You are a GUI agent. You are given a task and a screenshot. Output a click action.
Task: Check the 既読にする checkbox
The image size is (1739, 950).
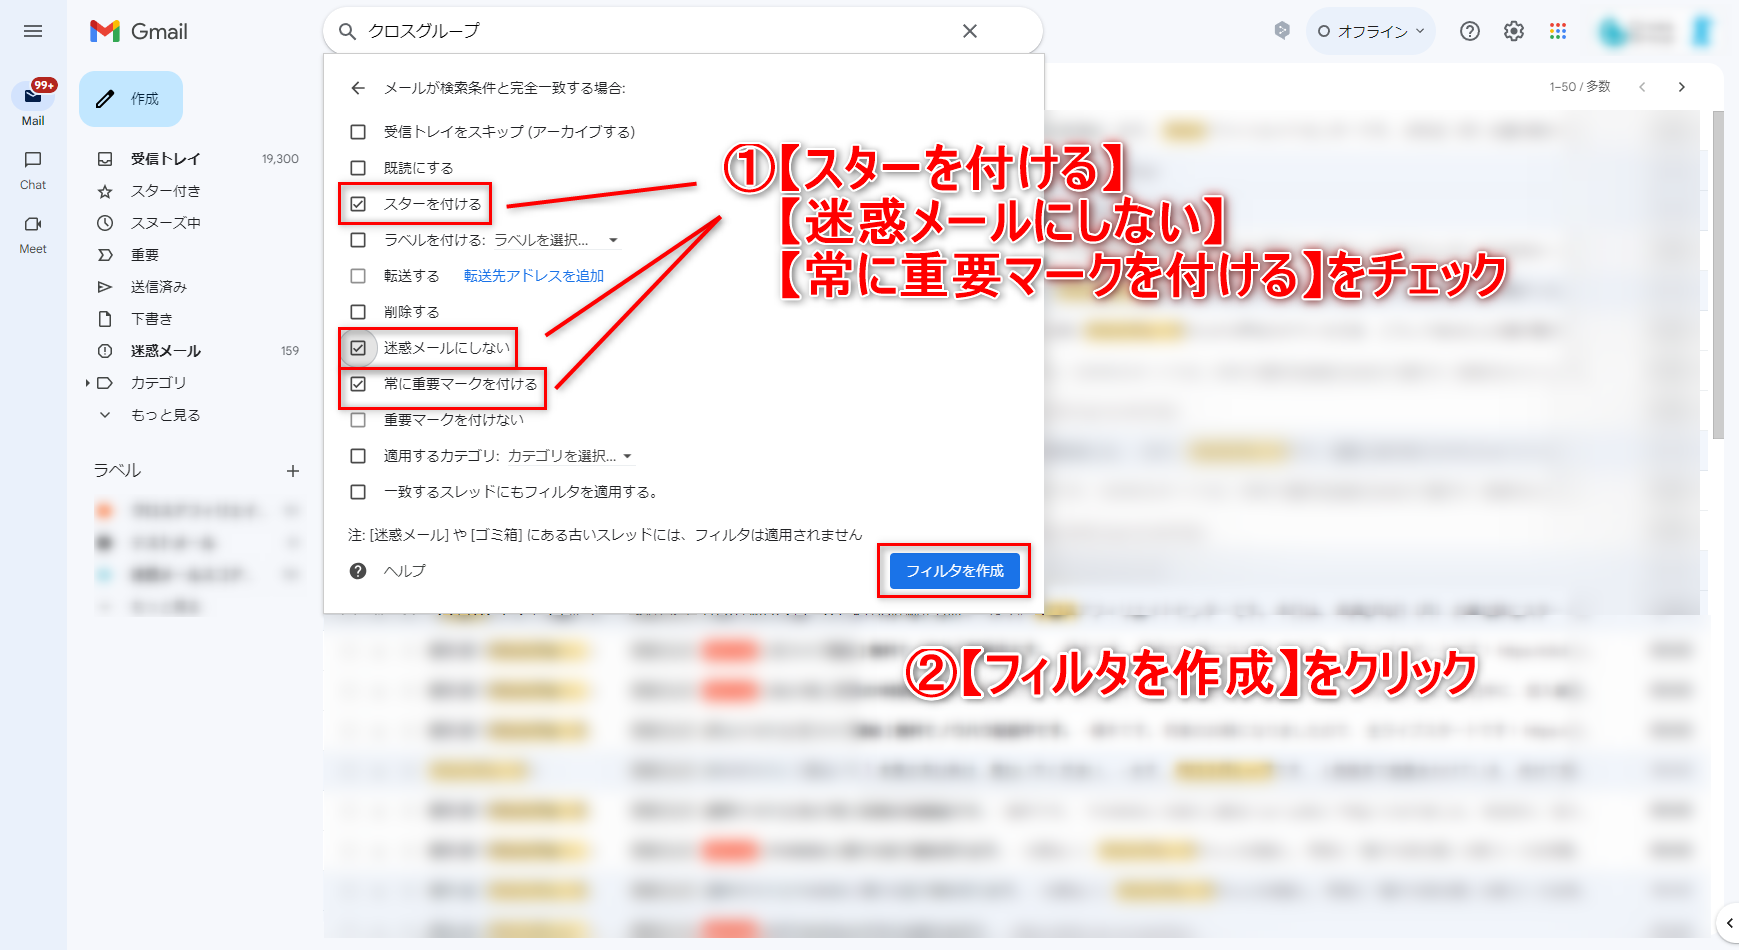point(358,168)
